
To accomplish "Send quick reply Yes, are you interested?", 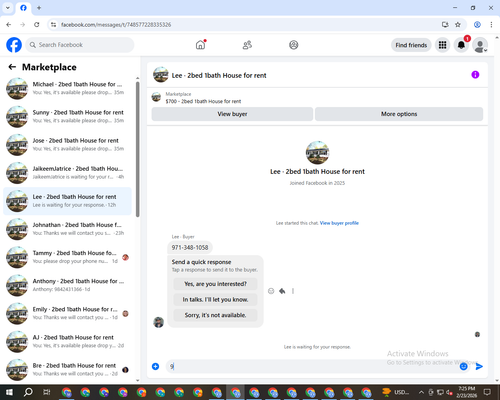I will 215,284.
